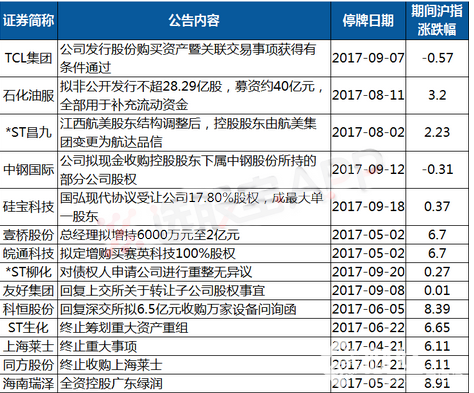The height and width of the screenshot is (393, 474).
Task: Click the value 0.27
Action: coord(437,272)
